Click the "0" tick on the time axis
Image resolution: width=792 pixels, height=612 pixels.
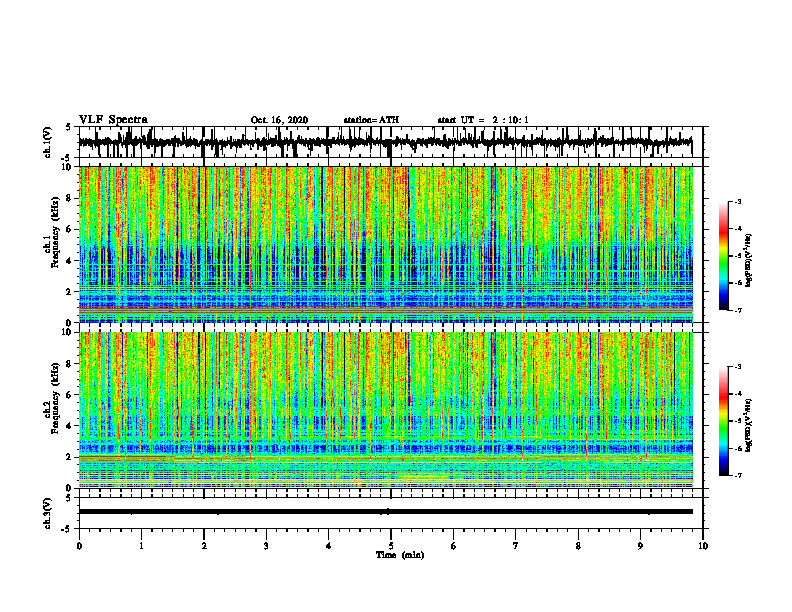pyautogui.click(x=79, y=546)
